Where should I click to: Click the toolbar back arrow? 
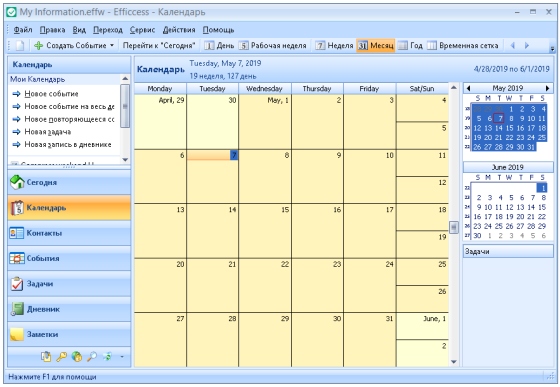point(513,46)
